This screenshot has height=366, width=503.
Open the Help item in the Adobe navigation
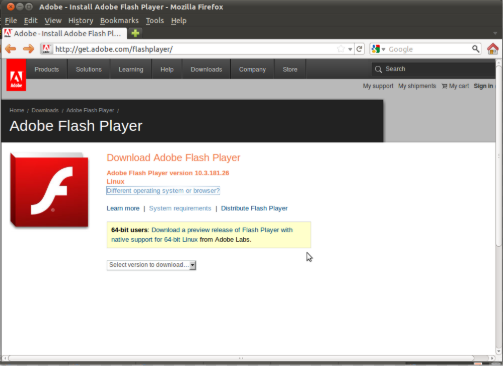[x=167, y=69]
